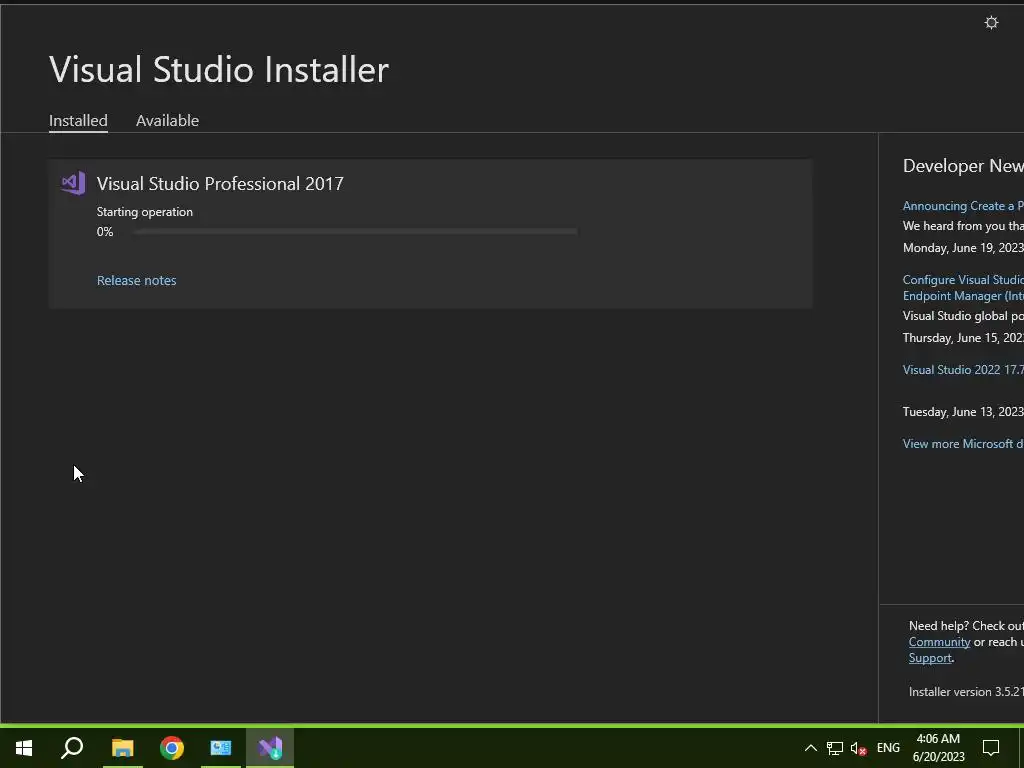Open the Windows Start menu

point(24,748)
